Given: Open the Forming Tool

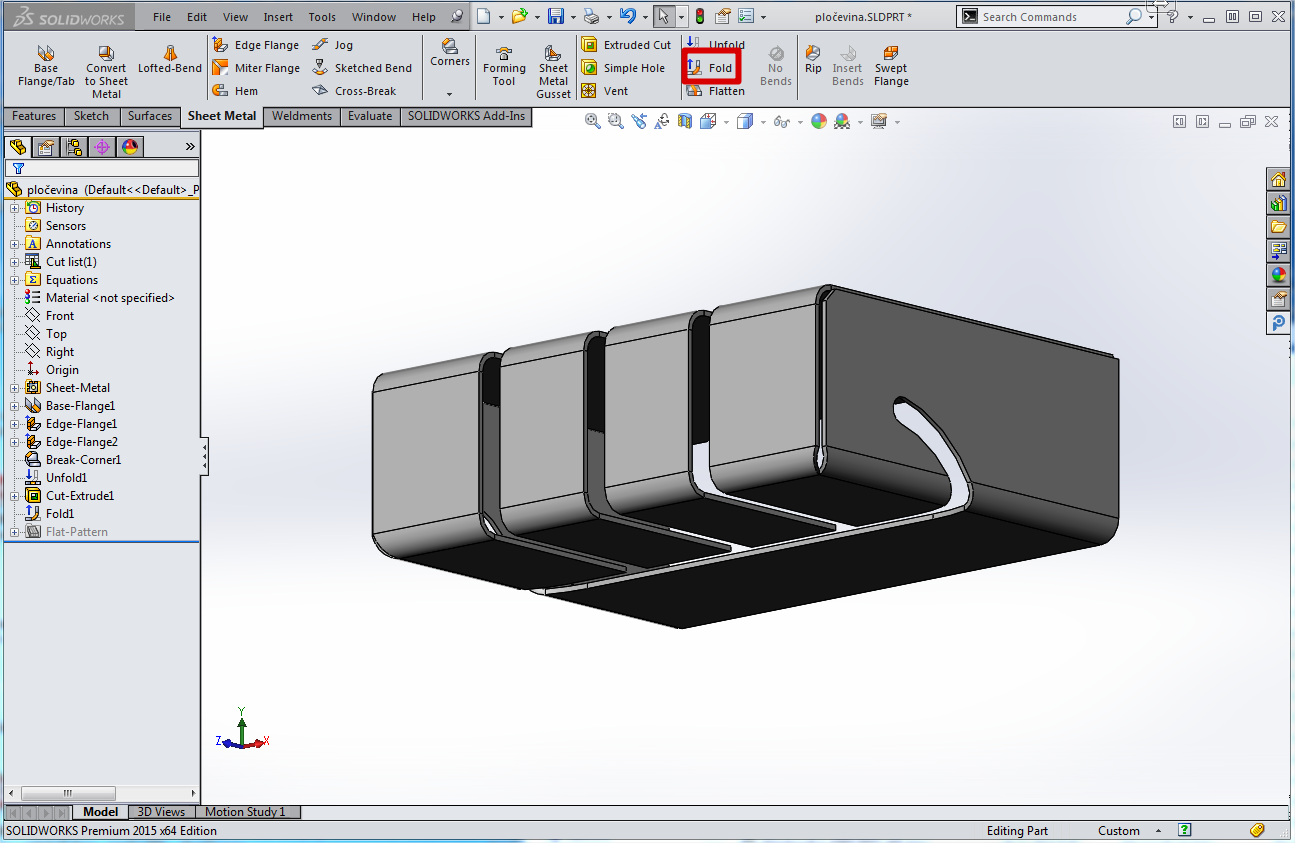Looking at the screenshot, I should [504, 67].
